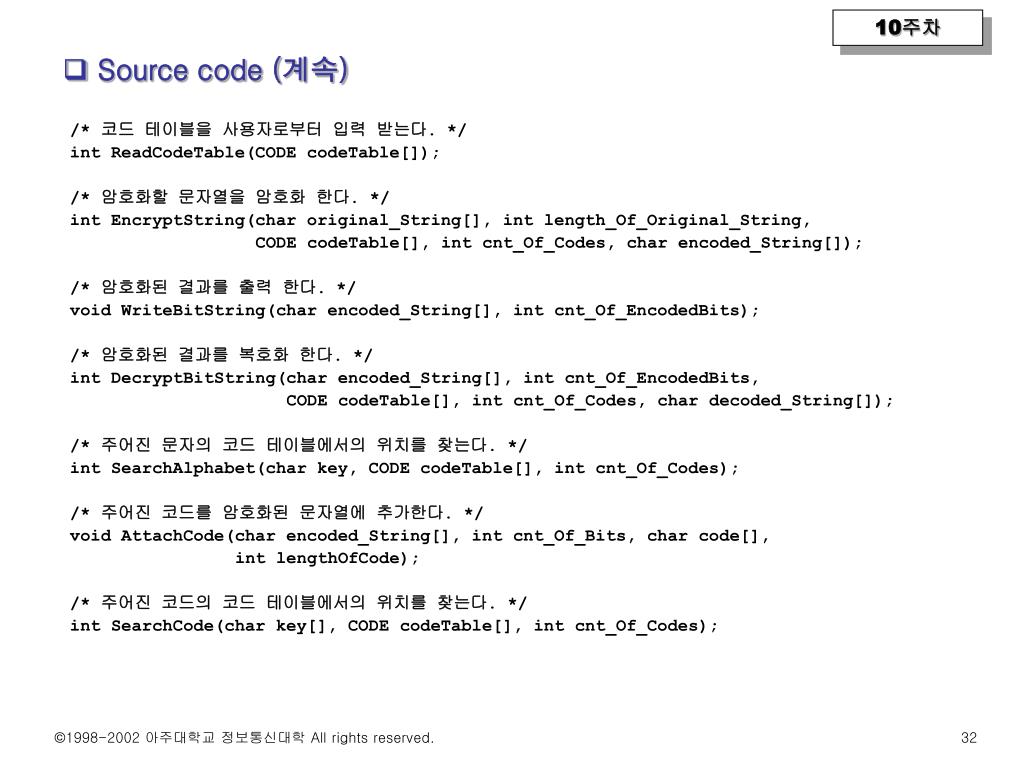Viewport: 1024px width, 768px height.
Task: Click the 'int lengthOfCode);' line
Action: (327, 558)
